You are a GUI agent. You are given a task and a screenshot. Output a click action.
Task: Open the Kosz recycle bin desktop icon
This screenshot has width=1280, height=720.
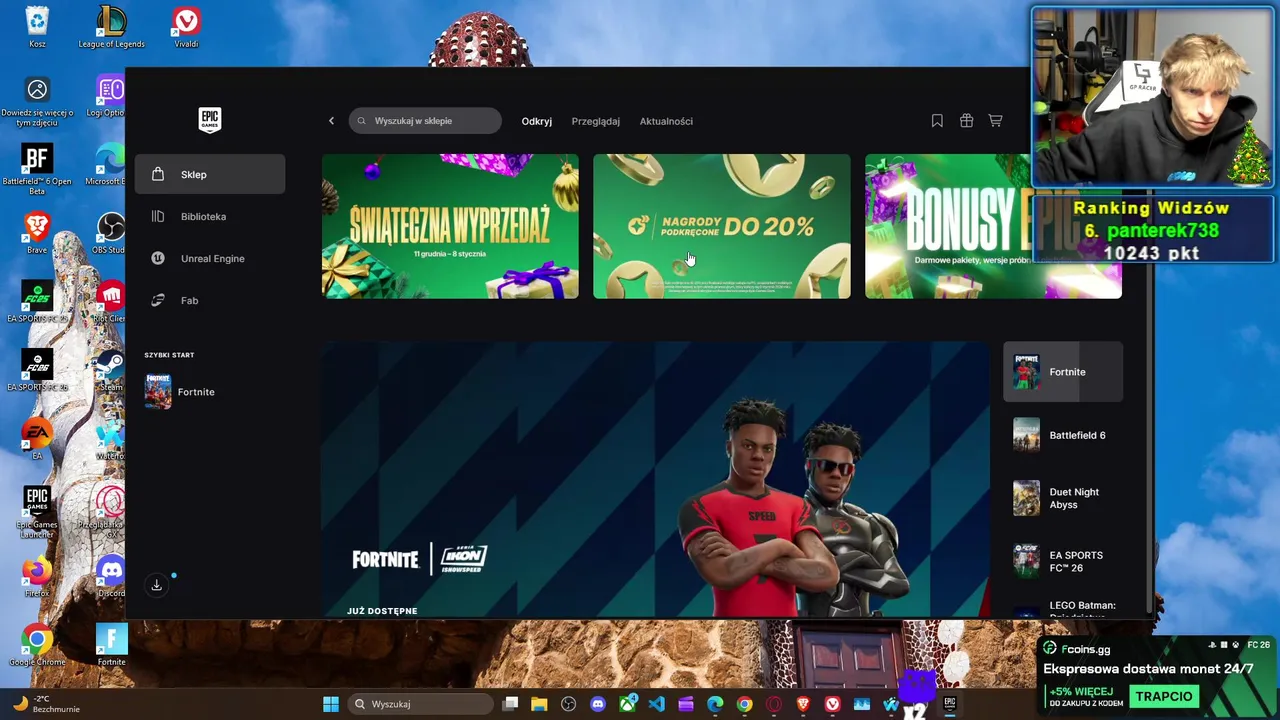pos(37,27)
